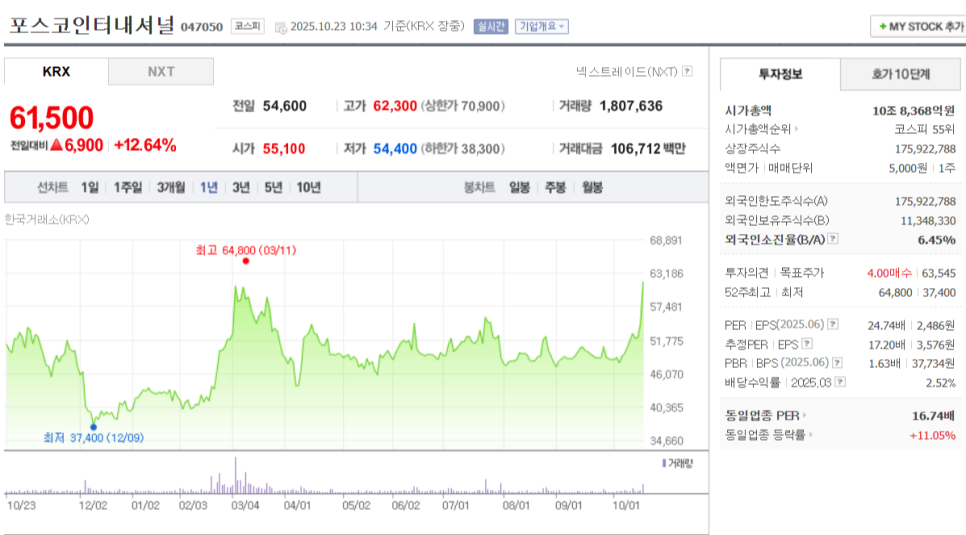Click the 거래량 legend marker in volume chart
This screenshot has height=535, width=966.
point(664,463)
